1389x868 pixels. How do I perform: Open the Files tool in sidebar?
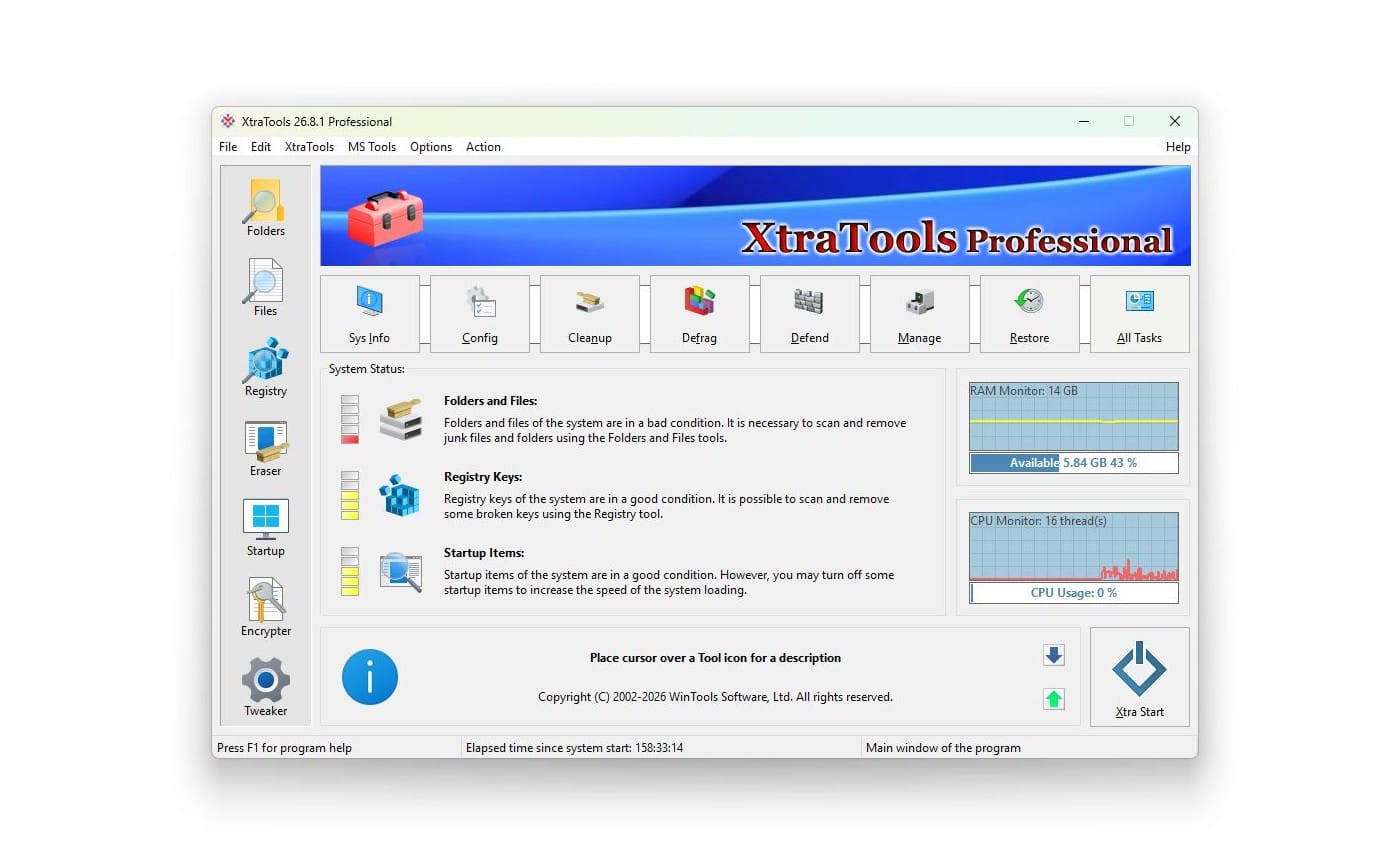[265, 288]
